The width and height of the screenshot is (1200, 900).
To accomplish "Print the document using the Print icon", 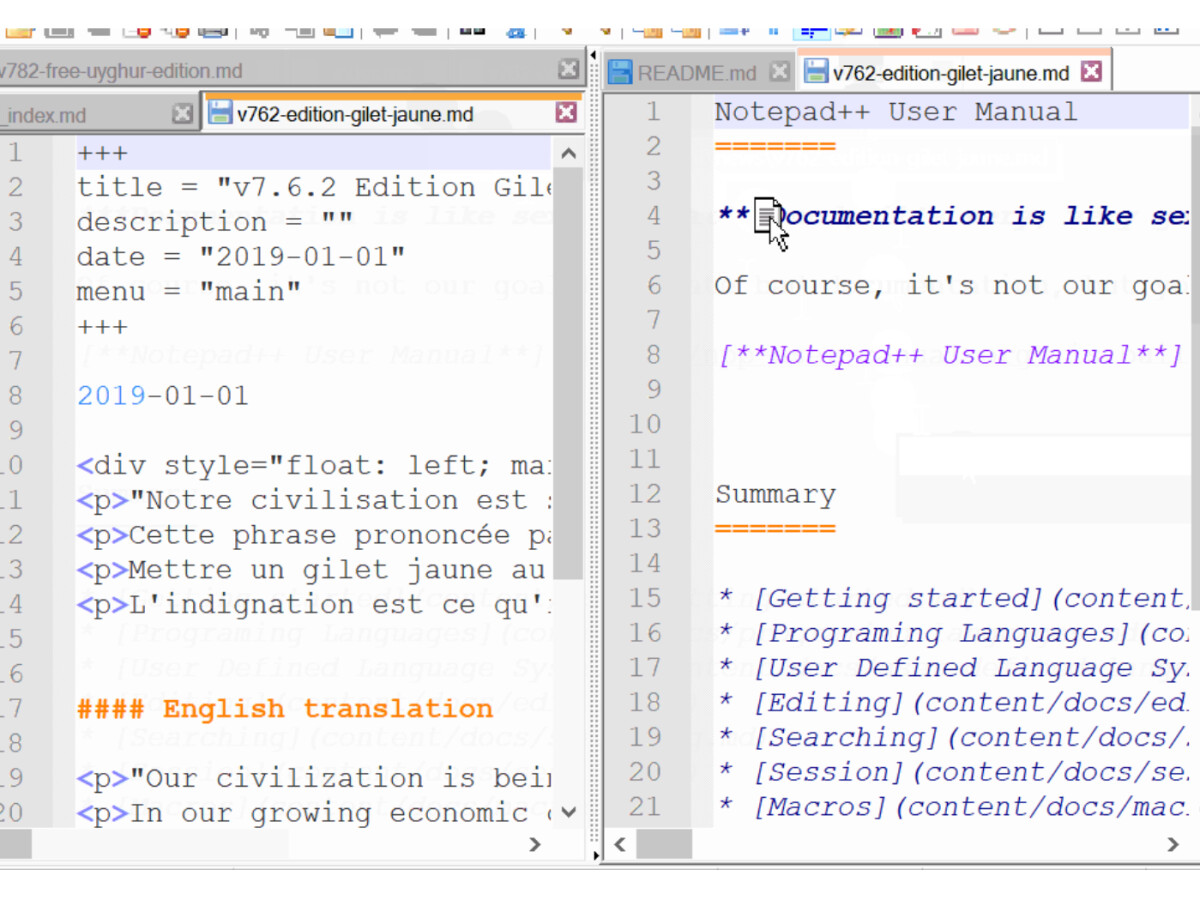I will pyautogui.click(x=212, y=31).
